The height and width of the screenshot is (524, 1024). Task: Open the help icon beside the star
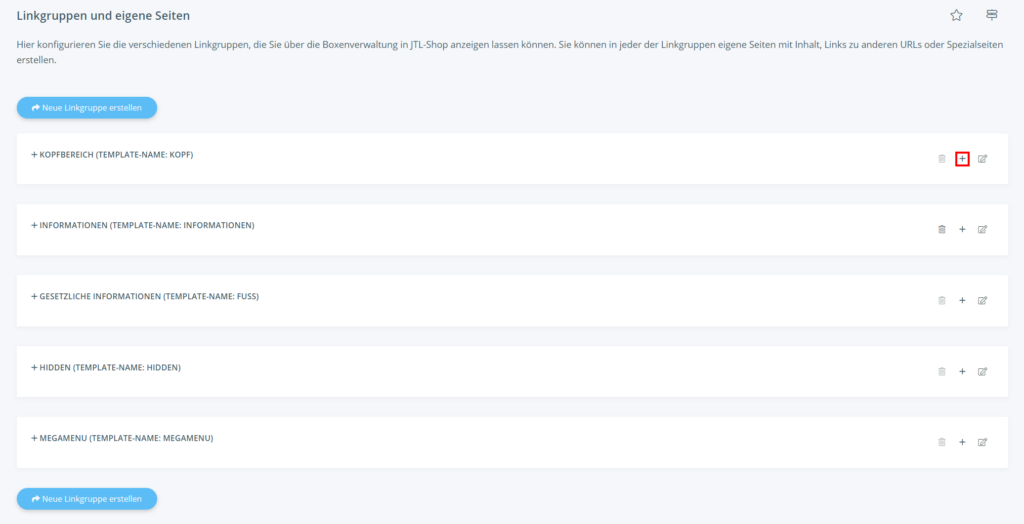pos(992,15)
